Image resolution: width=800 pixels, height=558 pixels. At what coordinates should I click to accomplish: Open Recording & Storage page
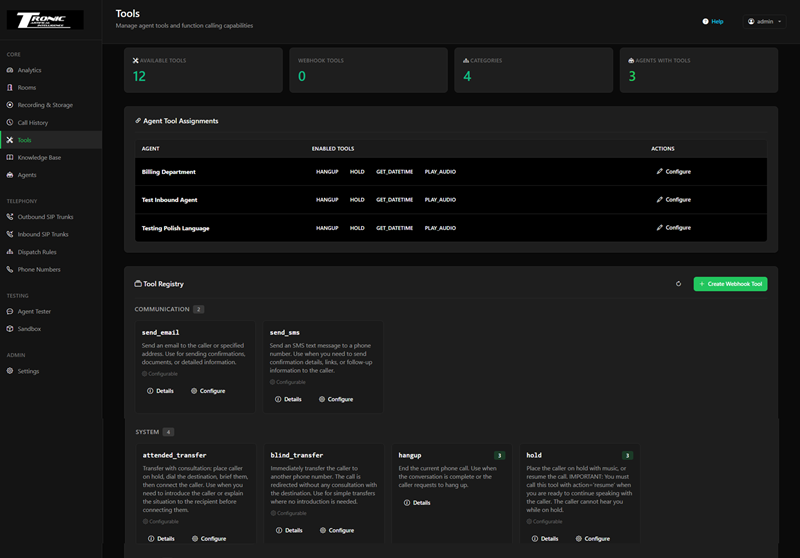pyautogui.click(x=45, y=105)
